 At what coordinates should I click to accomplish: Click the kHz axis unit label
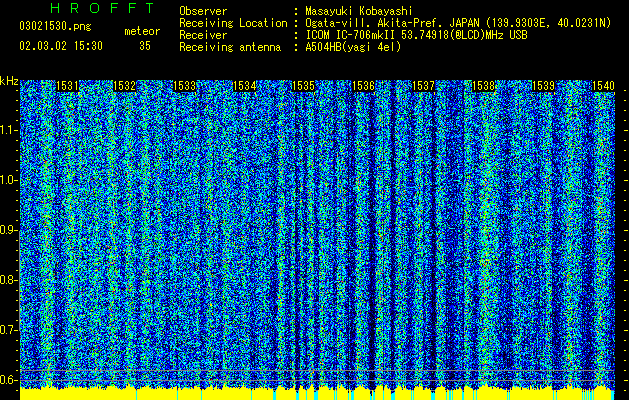[9, 81]
